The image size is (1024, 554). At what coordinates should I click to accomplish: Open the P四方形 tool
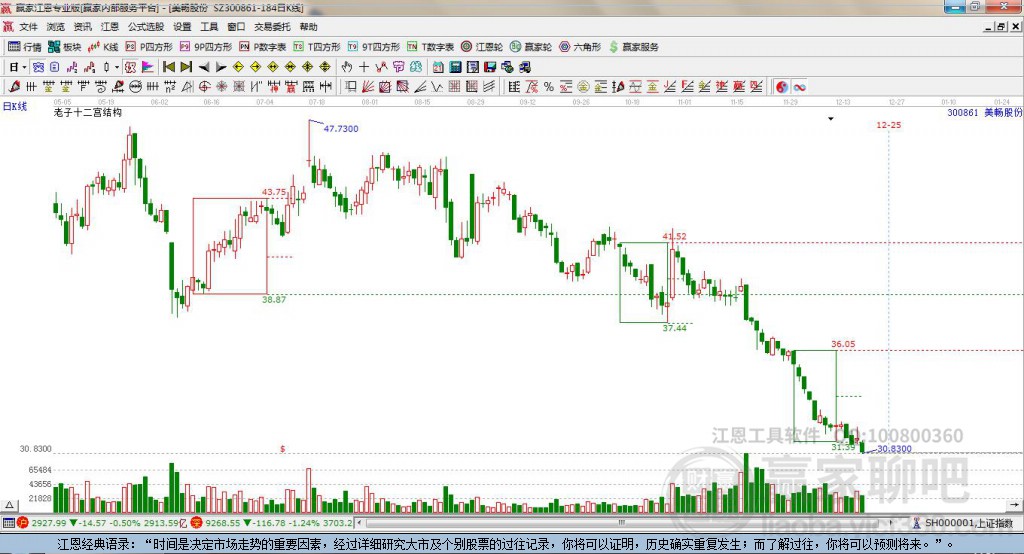[148, 47]
